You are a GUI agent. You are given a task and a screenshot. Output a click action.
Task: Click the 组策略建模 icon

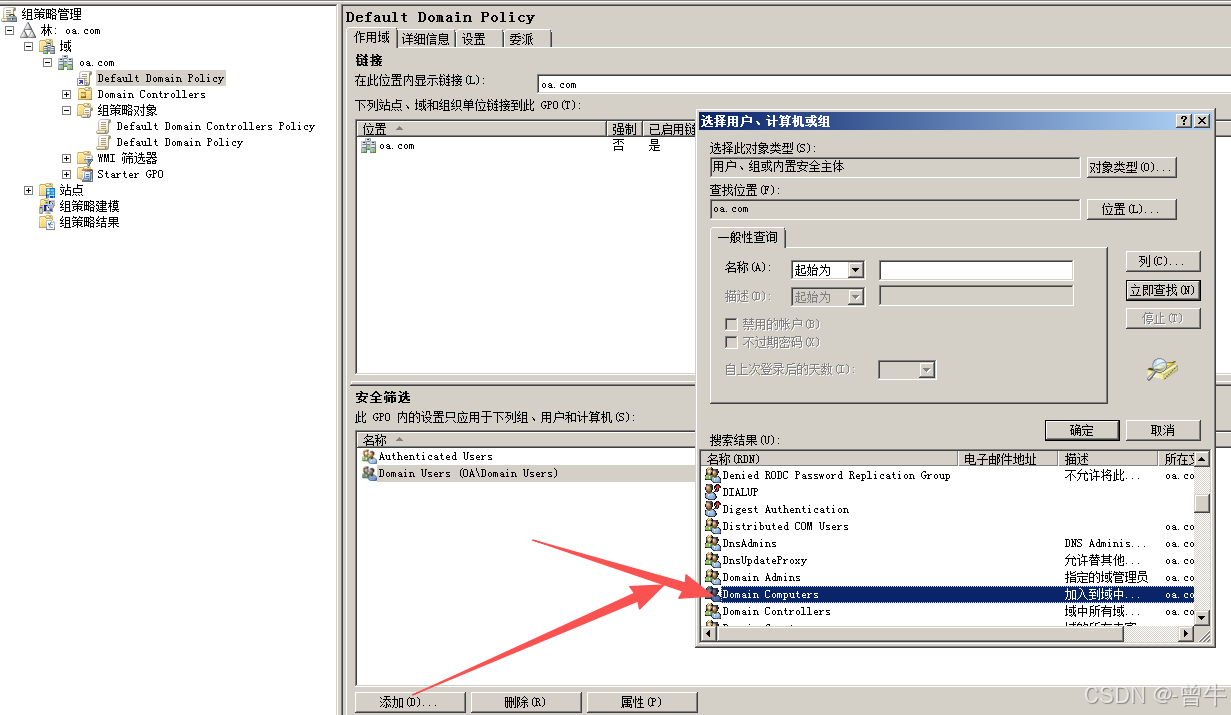point(48,206)
